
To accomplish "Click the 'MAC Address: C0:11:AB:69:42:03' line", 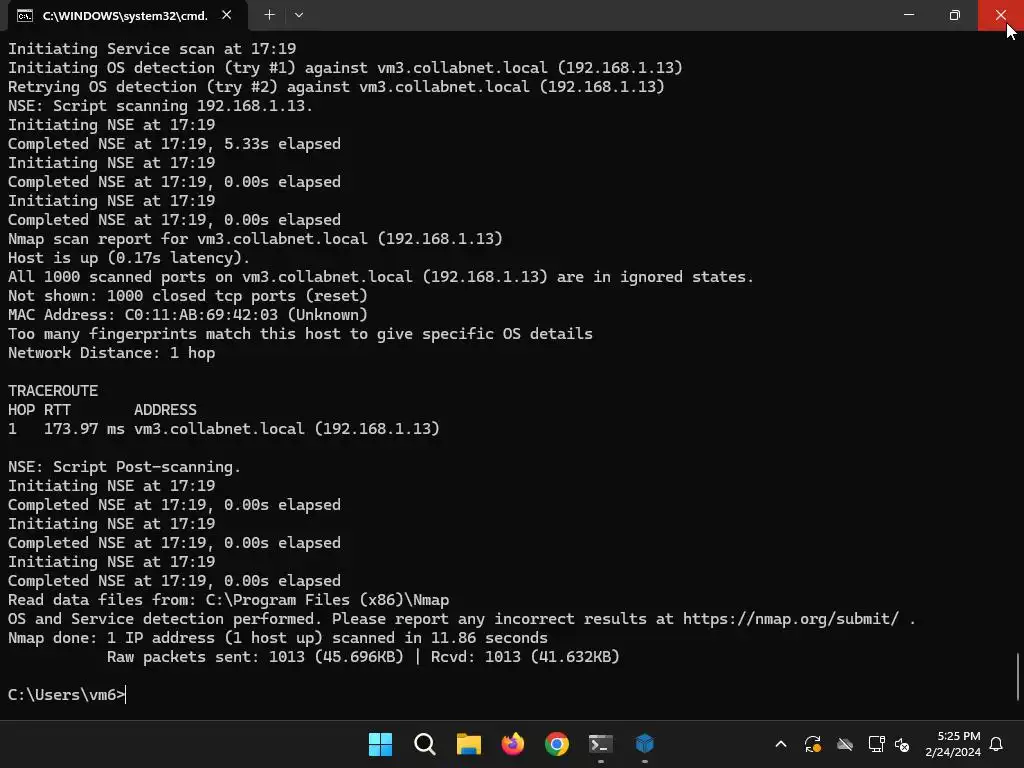I will (187, 314).
